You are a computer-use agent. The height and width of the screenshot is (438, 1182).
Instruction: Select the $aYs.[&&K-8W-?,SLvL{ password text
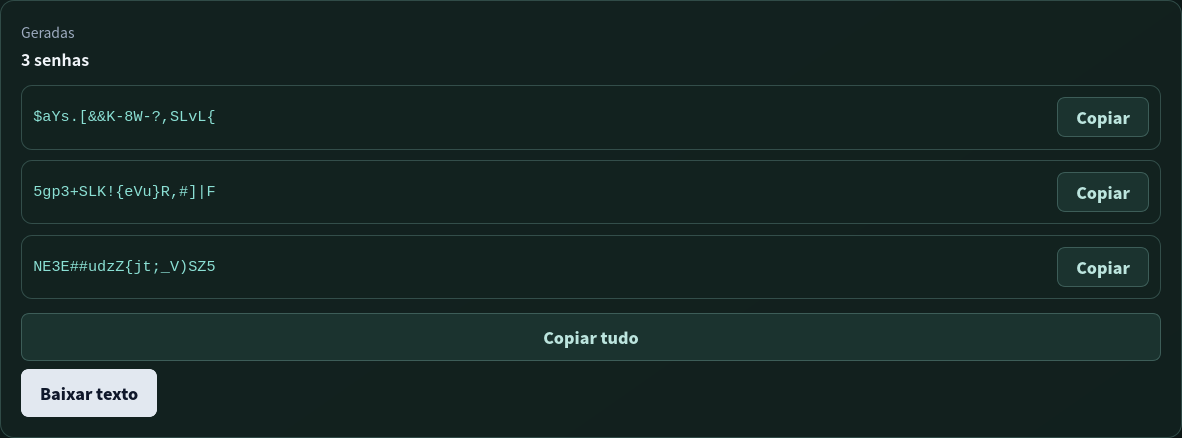(124, 117)
